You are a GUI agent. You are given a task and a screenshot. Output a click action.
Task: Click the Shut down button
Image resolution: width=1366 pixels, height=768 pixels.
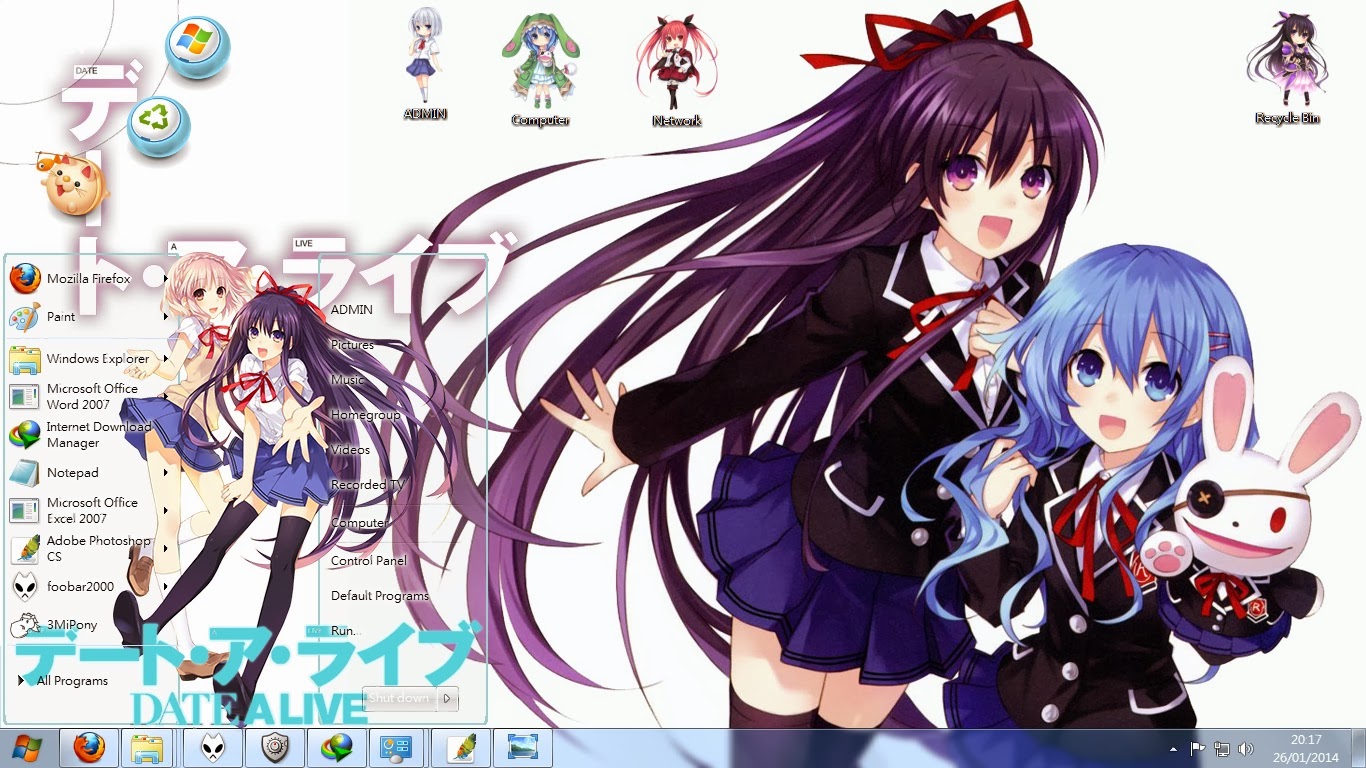click(400, 698)
